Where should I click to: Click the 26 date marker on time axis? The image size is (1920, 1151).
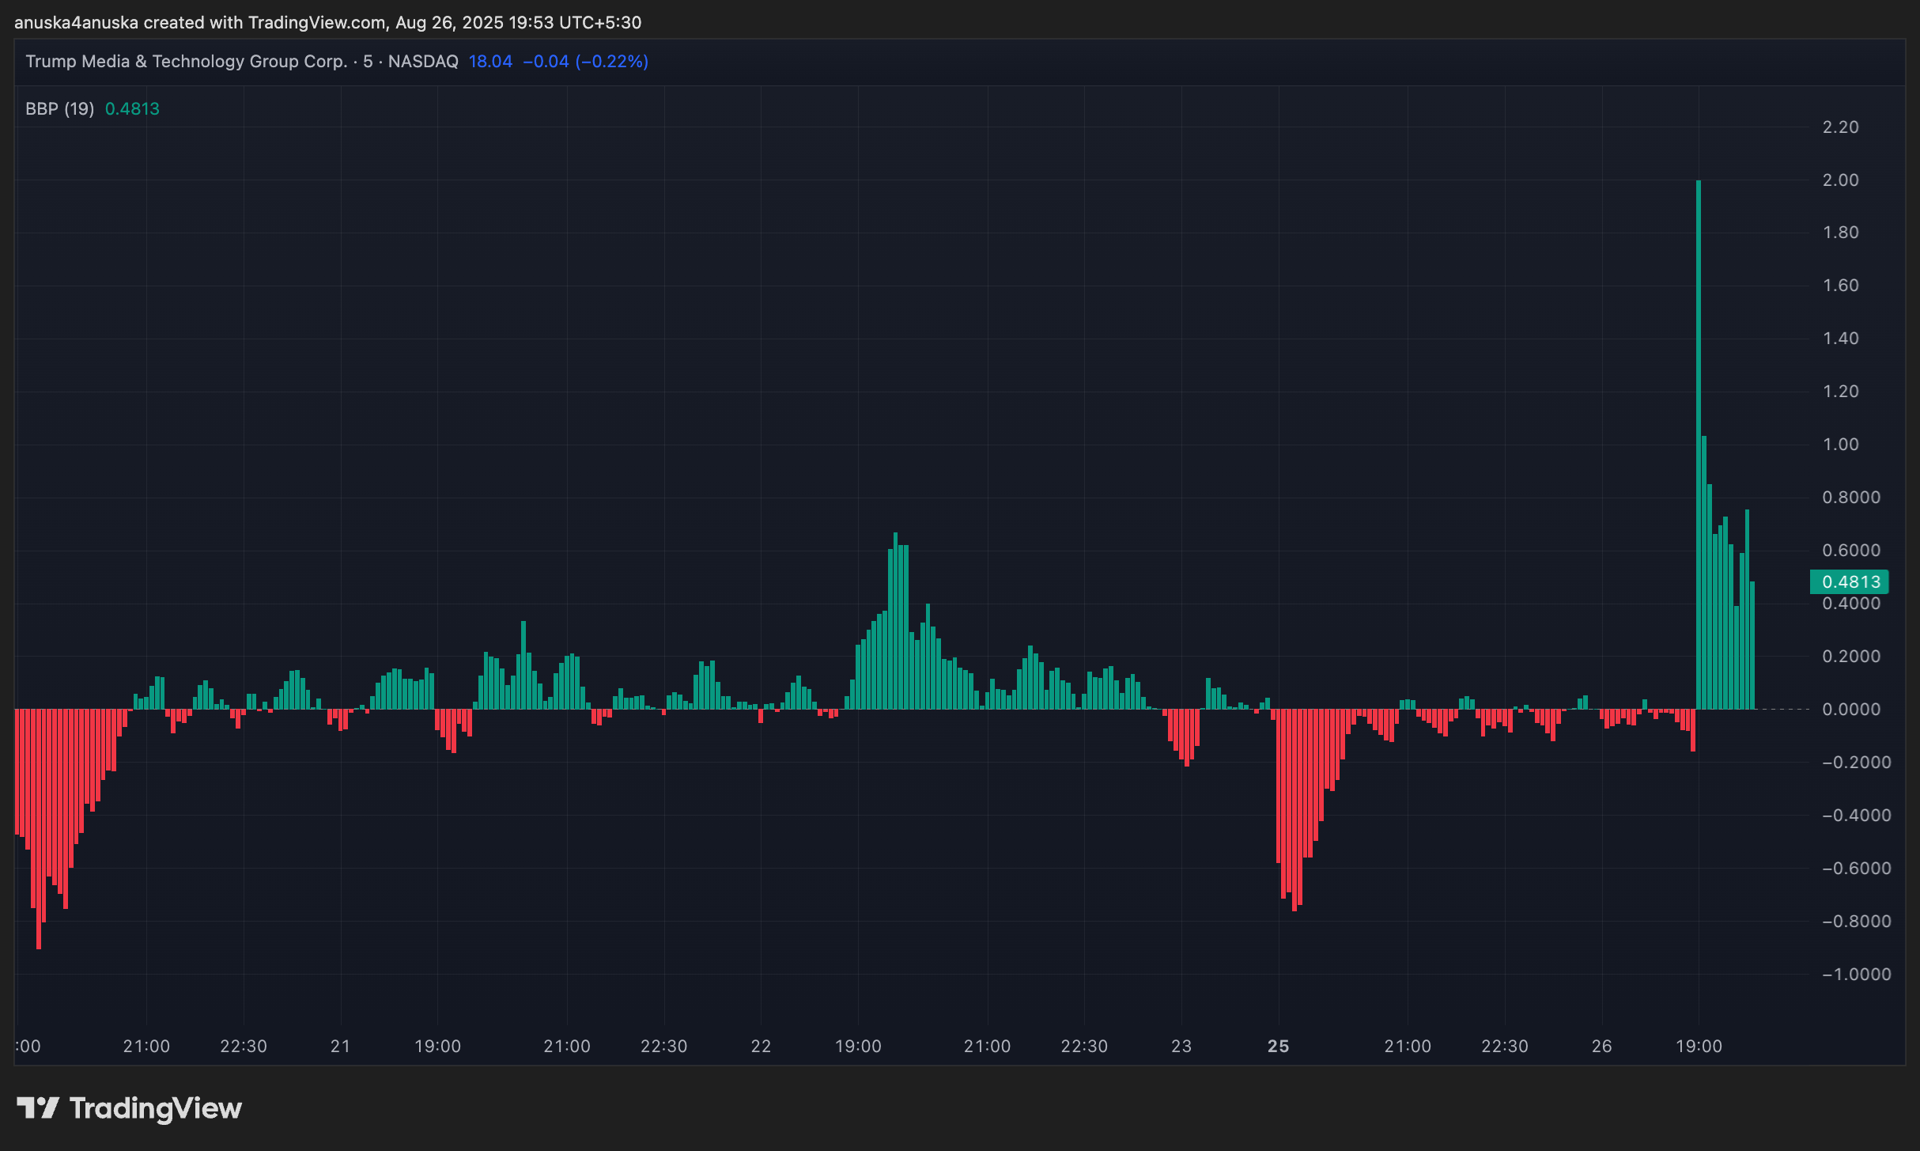click(1602, 1046)
